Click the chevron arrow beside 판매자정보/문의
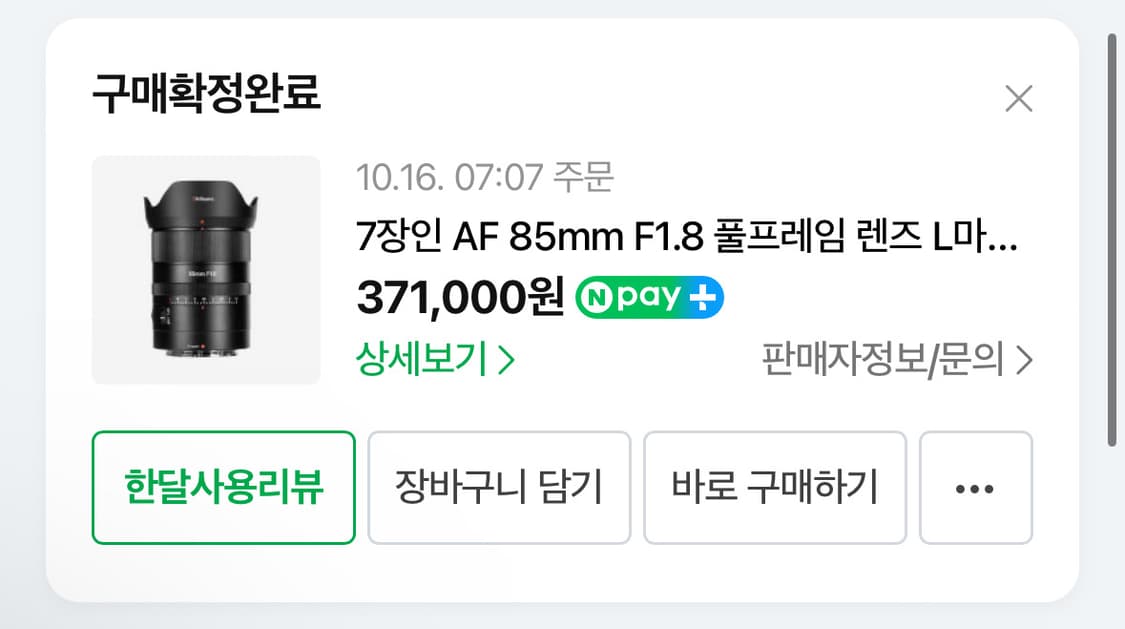The height and width of the screenshot is (629, 1125). point(1023,360)
